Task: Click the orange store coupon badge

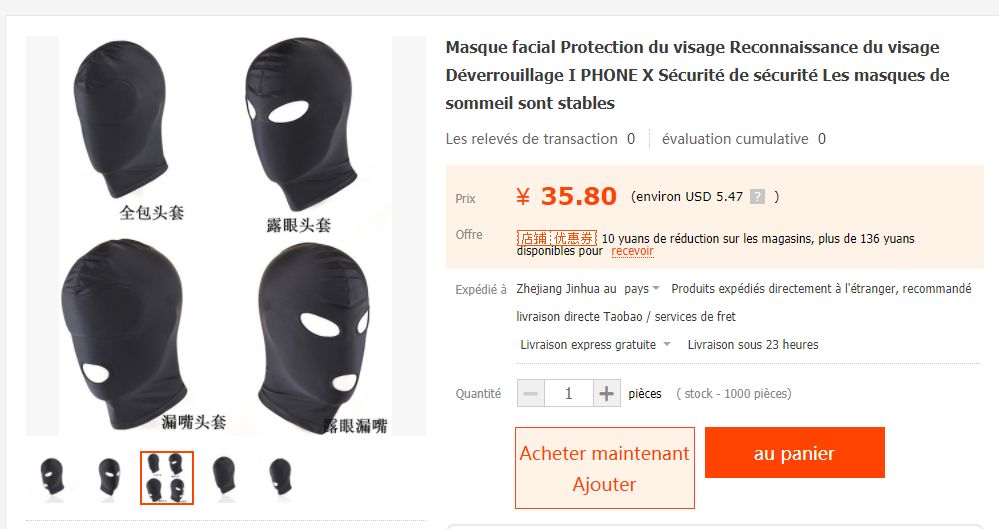Action: click(557, 238)
